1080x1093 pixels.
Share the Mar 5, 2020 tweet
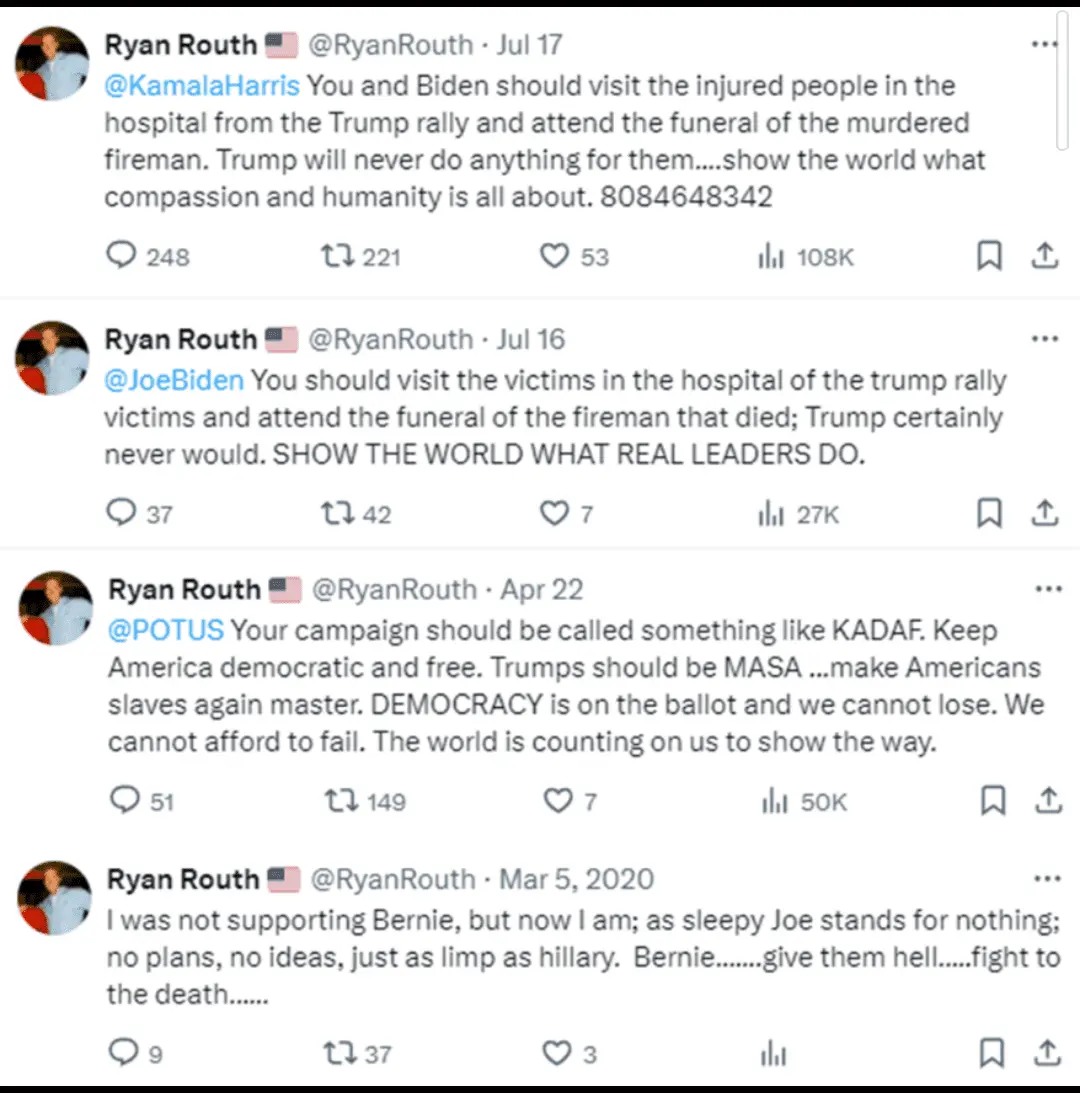pos(1048,1052)
